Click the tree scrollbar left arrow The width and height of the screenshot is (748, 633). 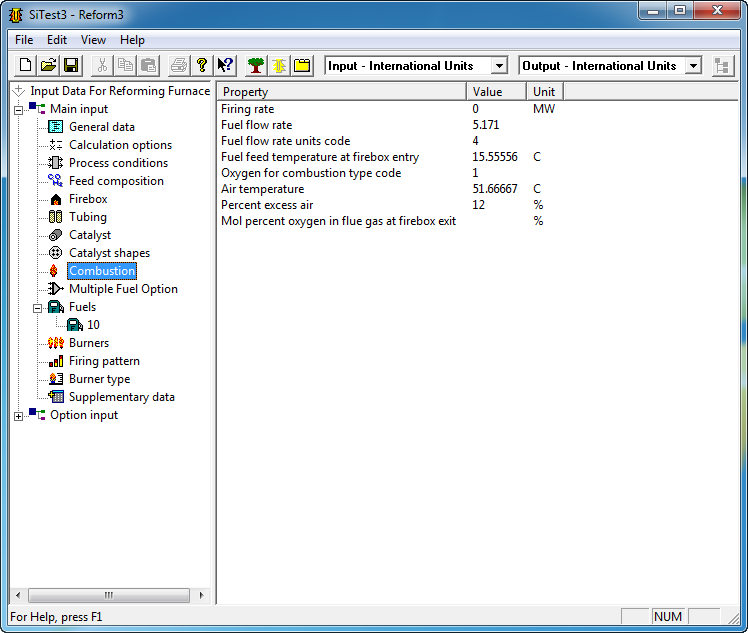(x=18, y=595)
